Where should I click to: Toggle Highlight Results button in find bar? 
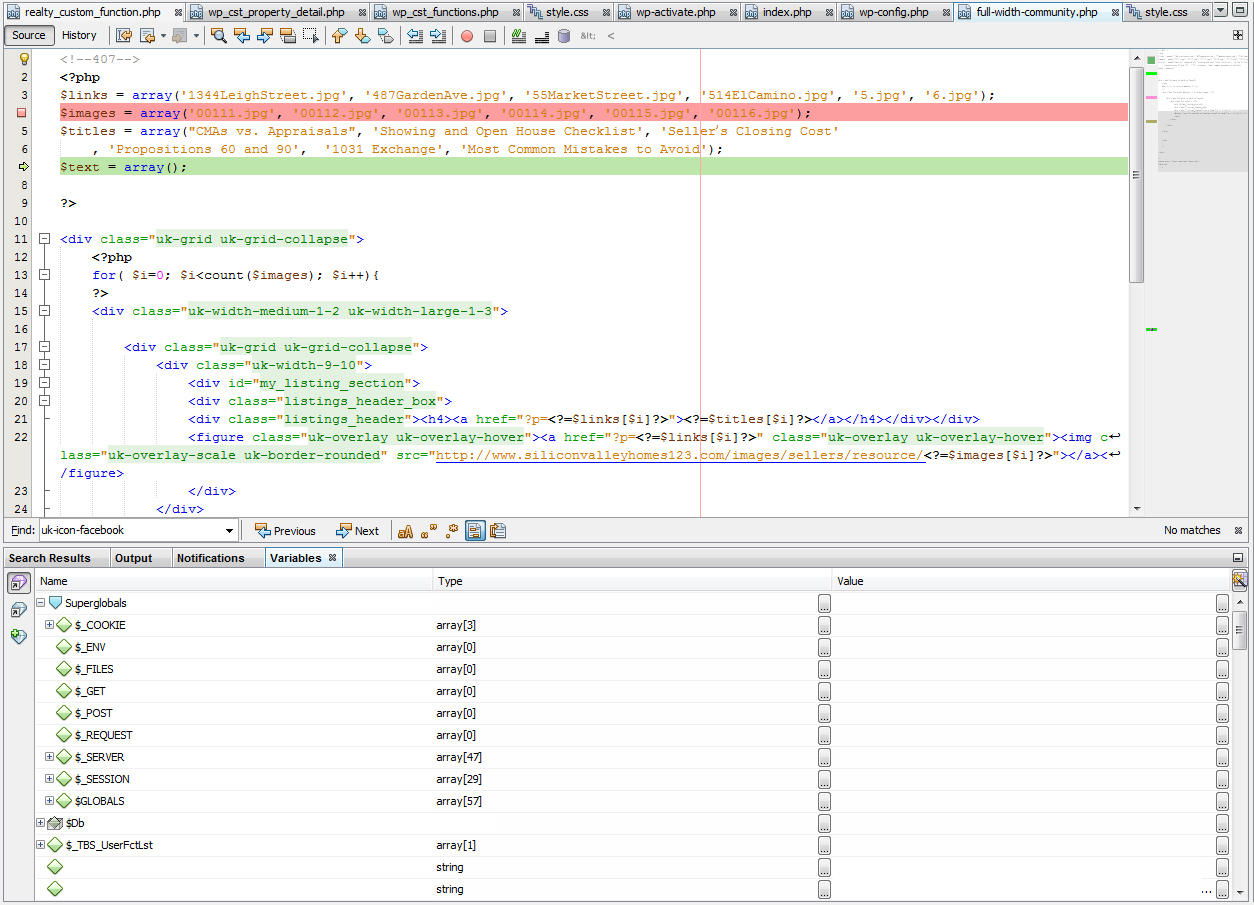coord(475,531)
